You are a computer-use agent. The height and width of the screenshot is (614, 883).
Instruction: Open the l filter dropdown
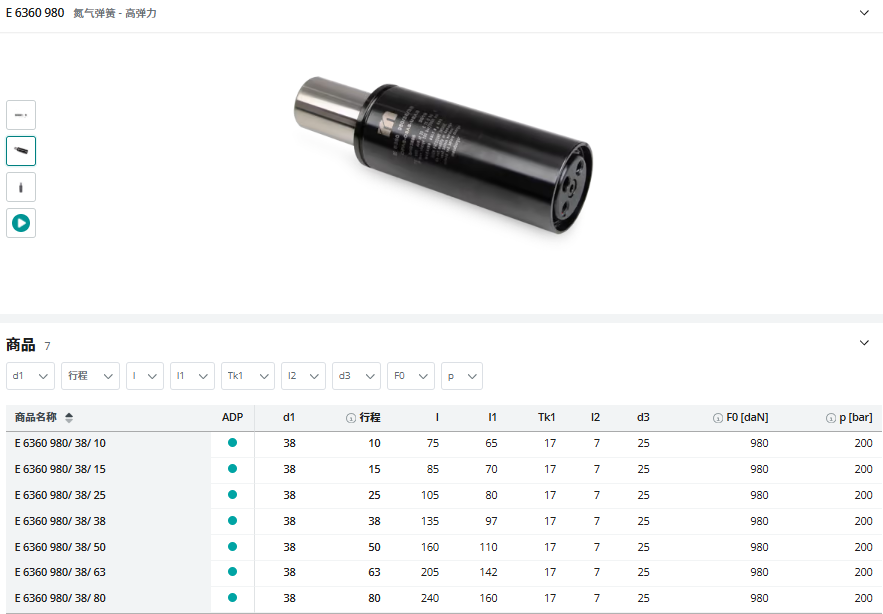coord(145,376)
